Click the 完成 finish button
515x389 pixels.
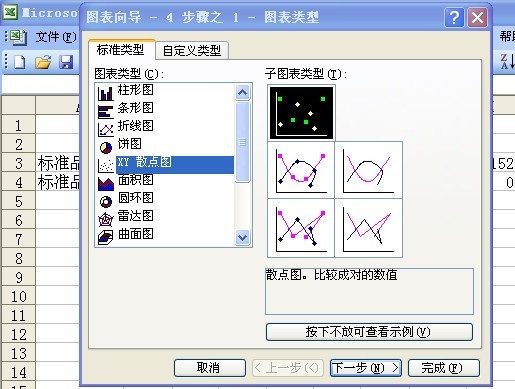tap(443, 368)
